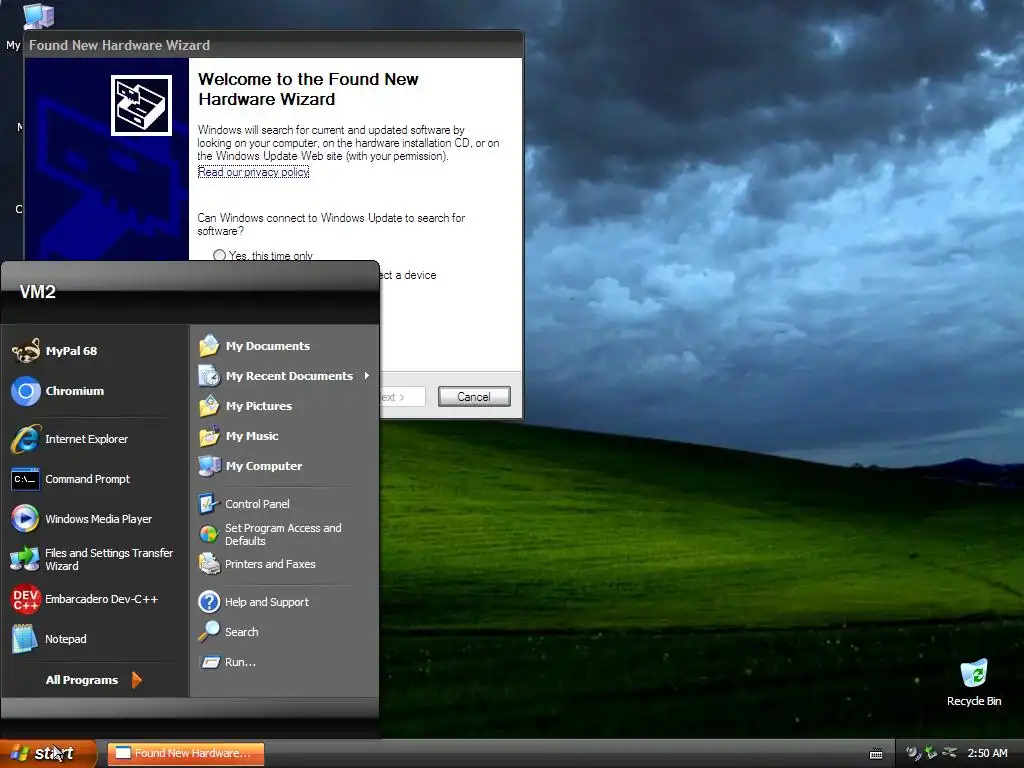This screenshot has height=768, width=1024.
Task: Click the My Music folder icon
Action: click(209, 436)
